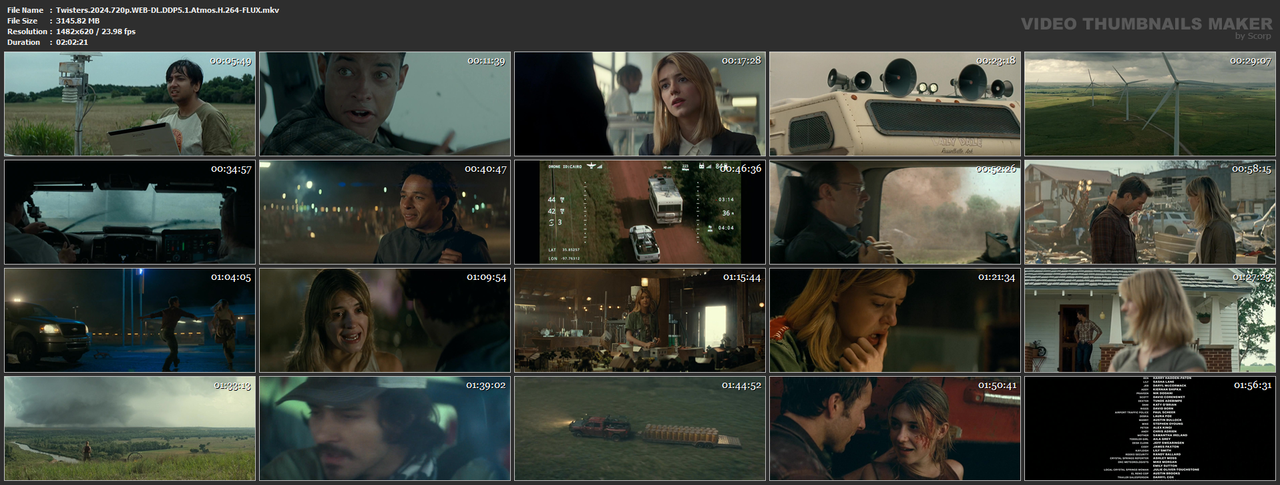Click the white house porch thumbnail
The width and height of the screenshot is (1280, 485).
click(1150, 320)
